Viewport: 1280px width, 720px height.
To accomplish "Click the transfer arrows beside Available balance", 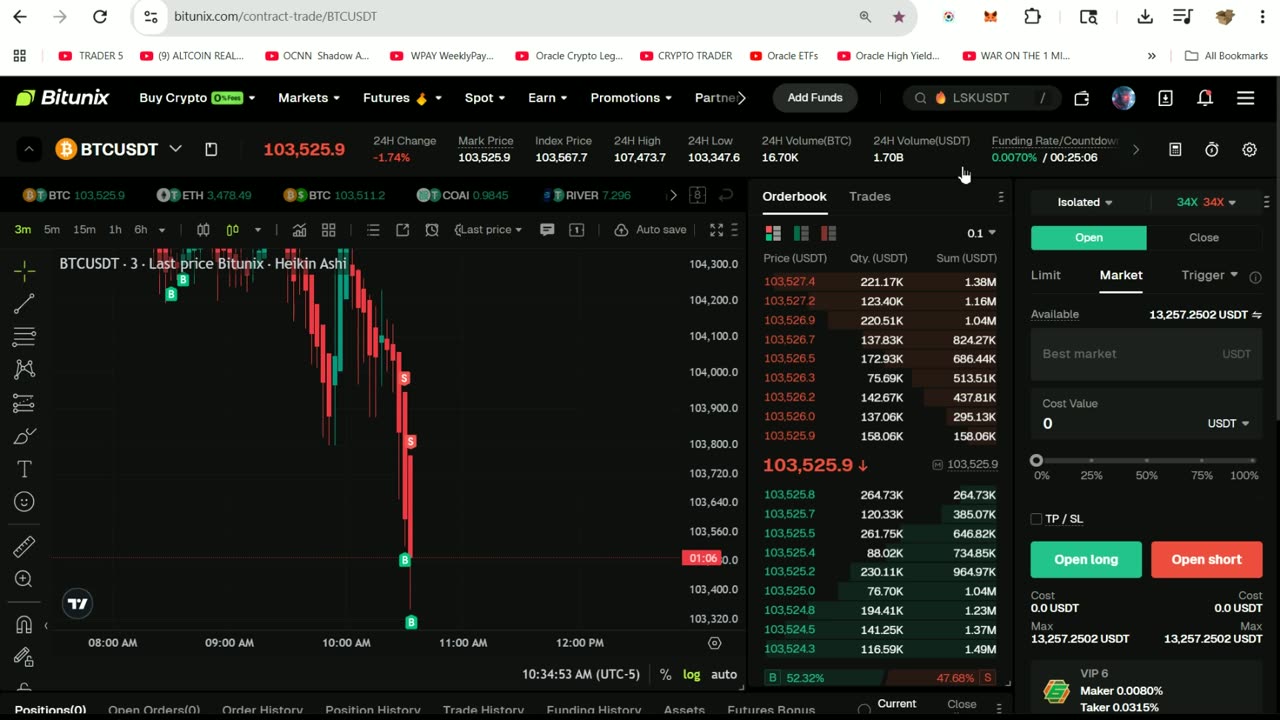I will click(x=1256, y=315).
